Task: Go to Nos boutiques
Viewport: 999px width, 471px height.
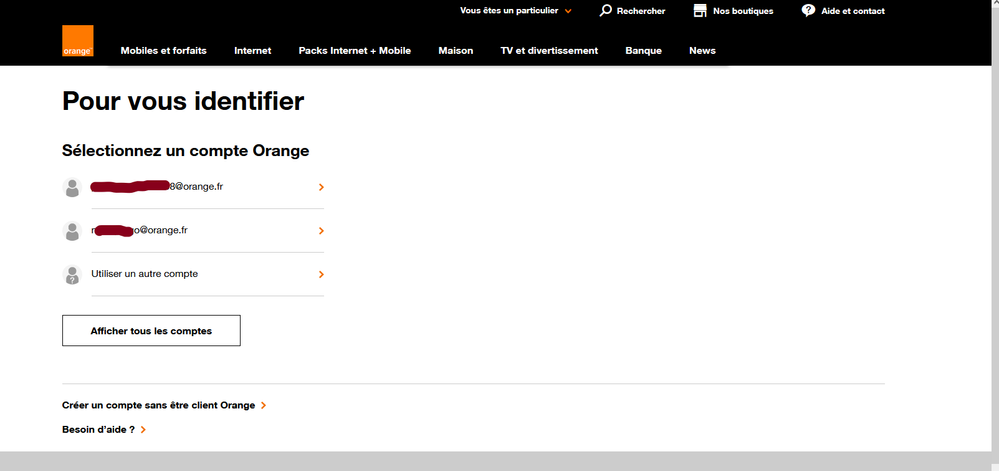Action: point(743,11)
